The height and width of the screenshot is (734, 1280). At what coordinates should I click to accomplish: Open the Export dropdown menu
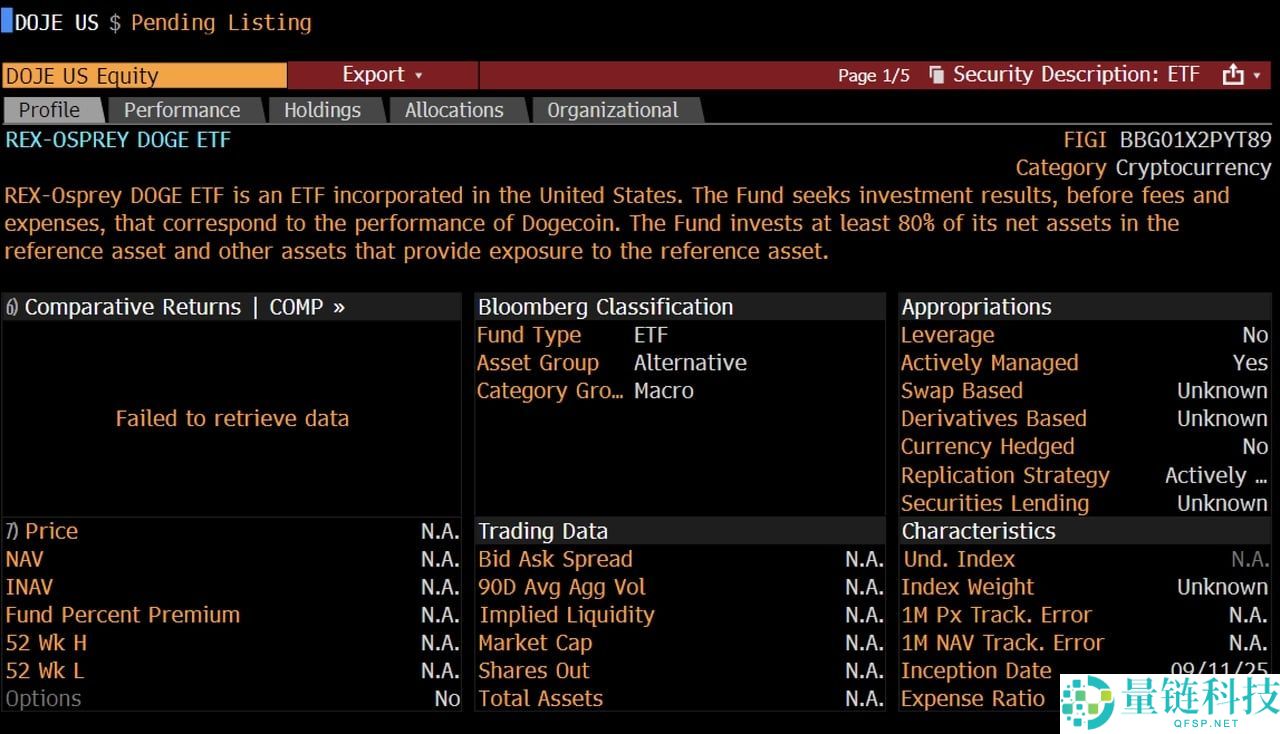pos(382,75)
